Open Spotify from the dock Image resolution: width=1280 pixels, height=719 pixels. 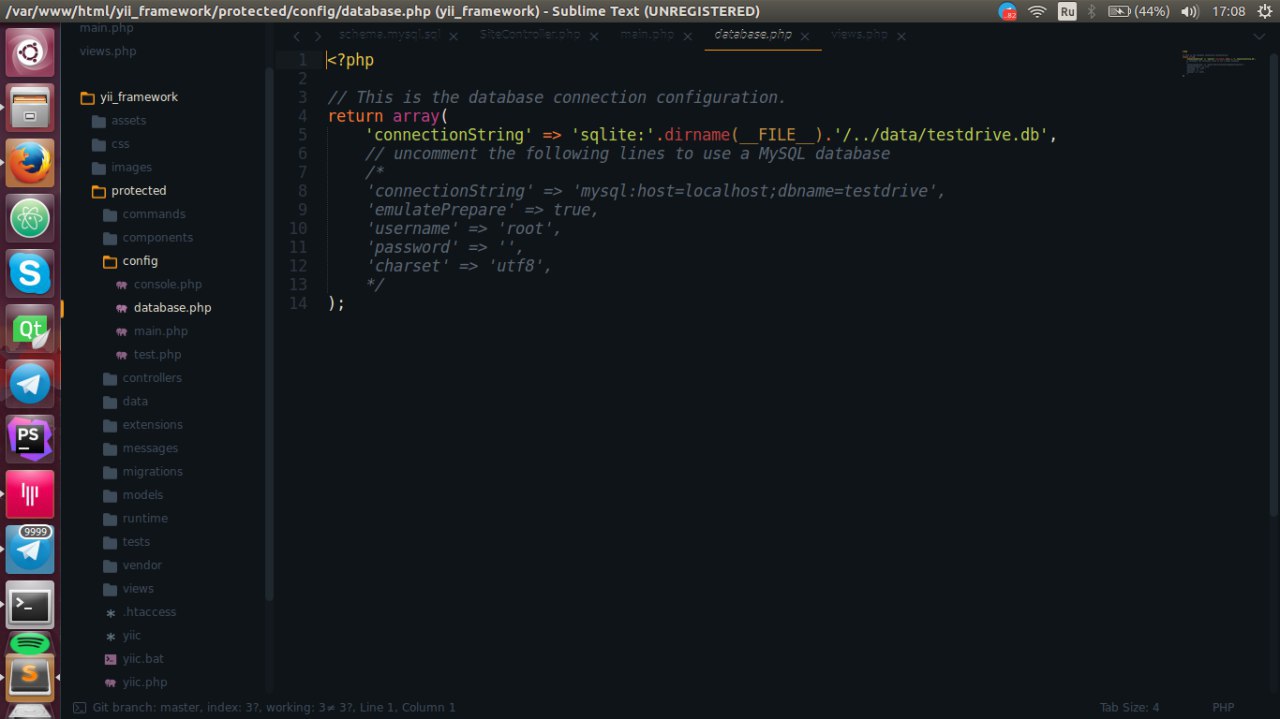pyautogui.click(x=30, y=642)
